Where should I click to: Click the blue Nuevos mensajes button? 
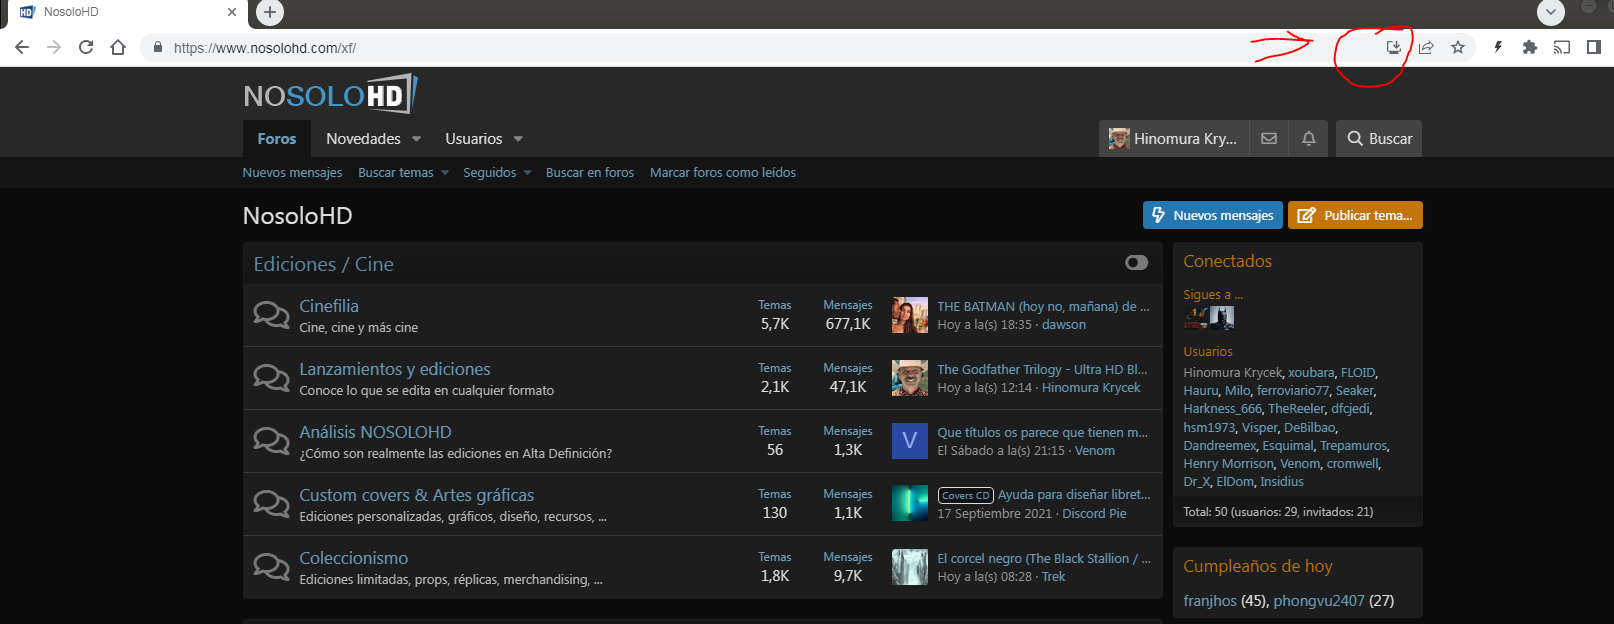[x=1213, y=215]
